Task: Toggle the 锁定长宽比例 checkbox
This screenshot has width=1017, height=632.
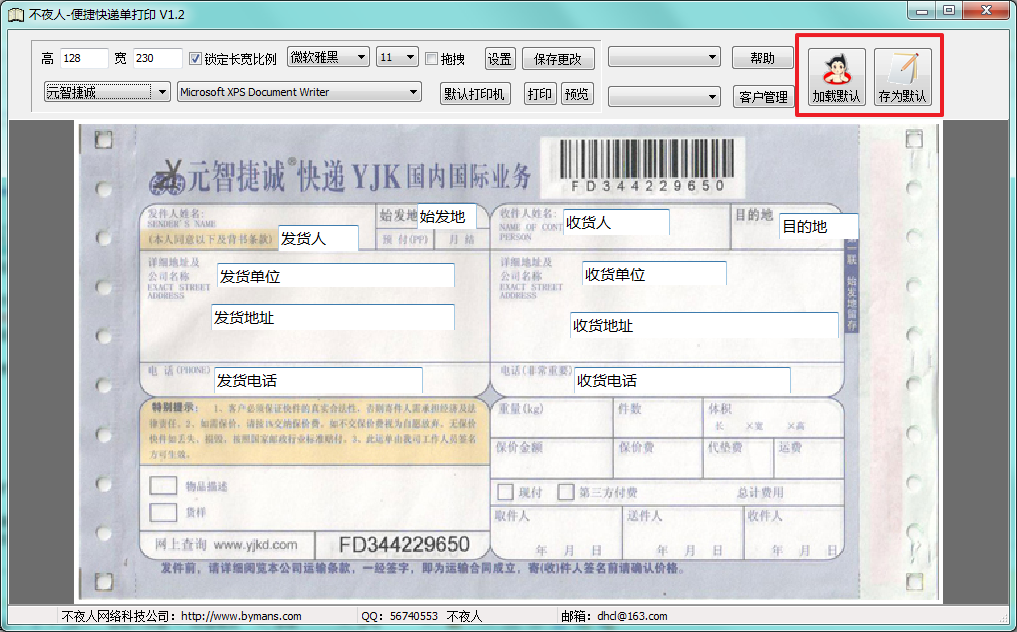Action: [x=195, y=58]
